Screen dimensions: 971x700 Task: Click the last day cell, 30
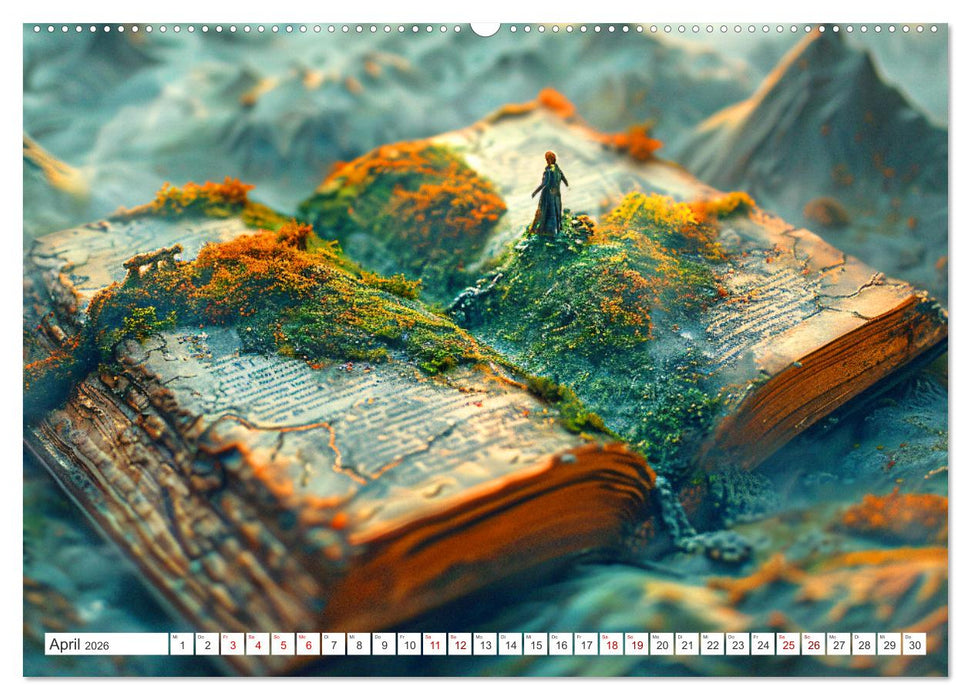click(x=913, y=644)
